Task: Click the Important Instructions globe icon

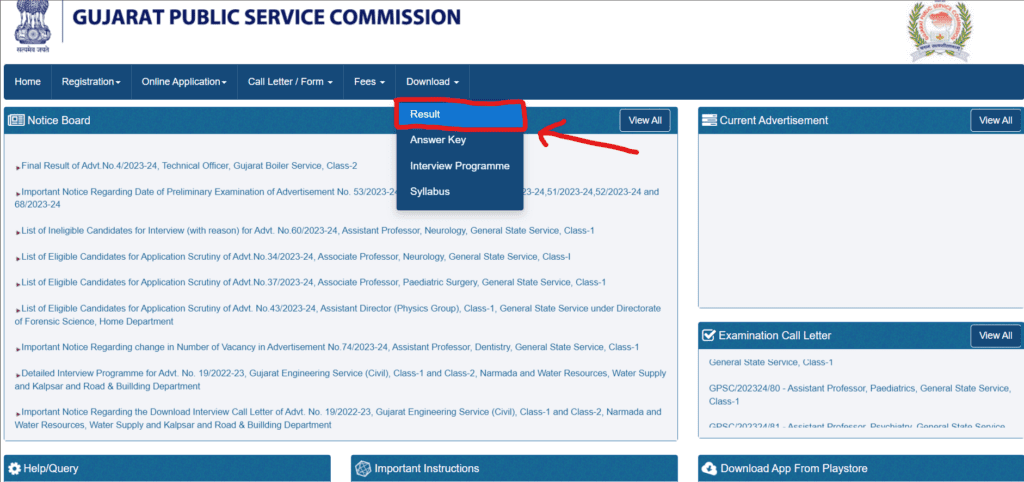Action: 362,468
